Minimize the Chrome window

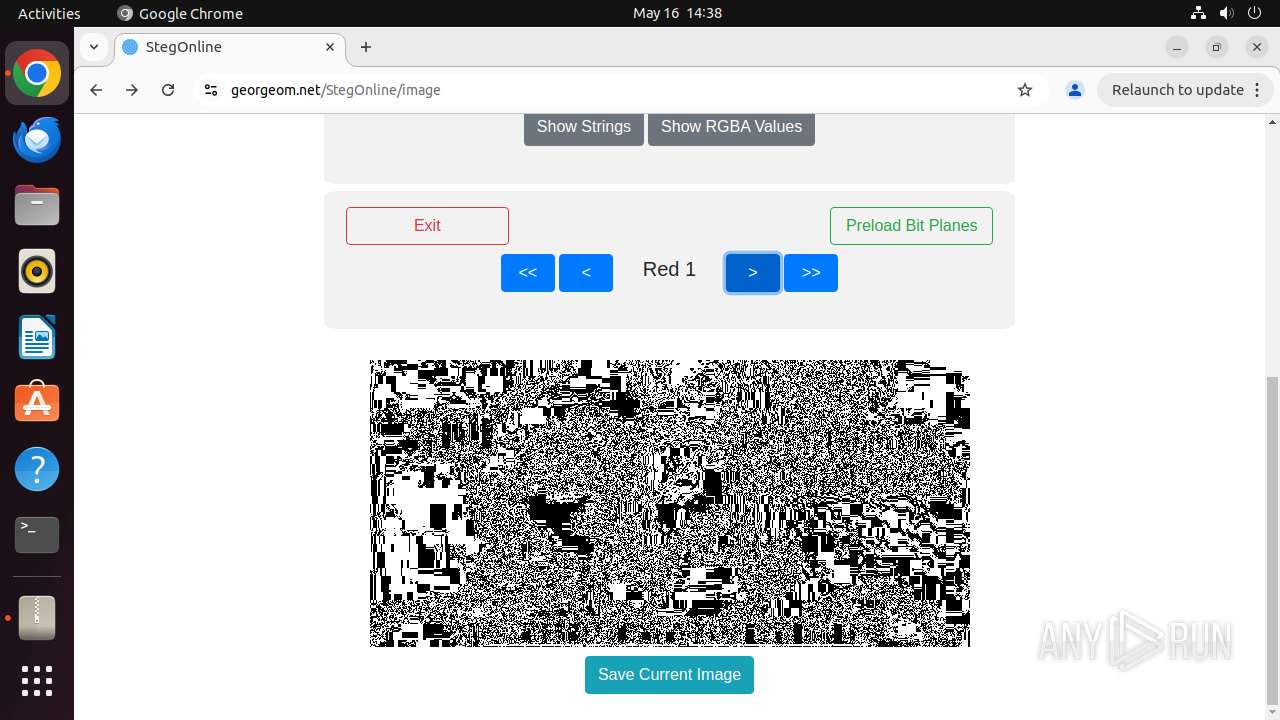click(1177, 47)
